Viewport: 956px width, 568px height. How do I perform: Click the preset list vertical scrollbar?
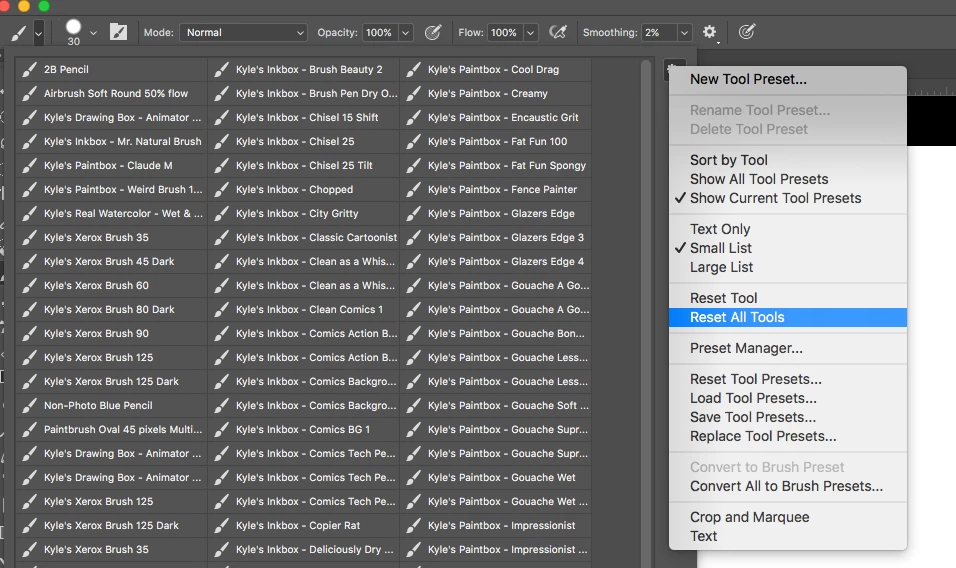(646, 313)
